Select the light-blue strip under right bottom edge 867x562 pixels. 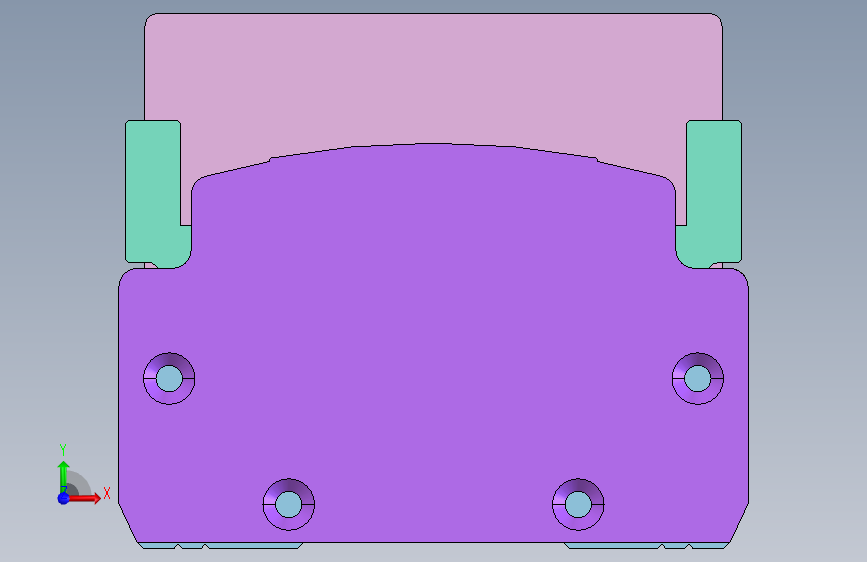647,546
